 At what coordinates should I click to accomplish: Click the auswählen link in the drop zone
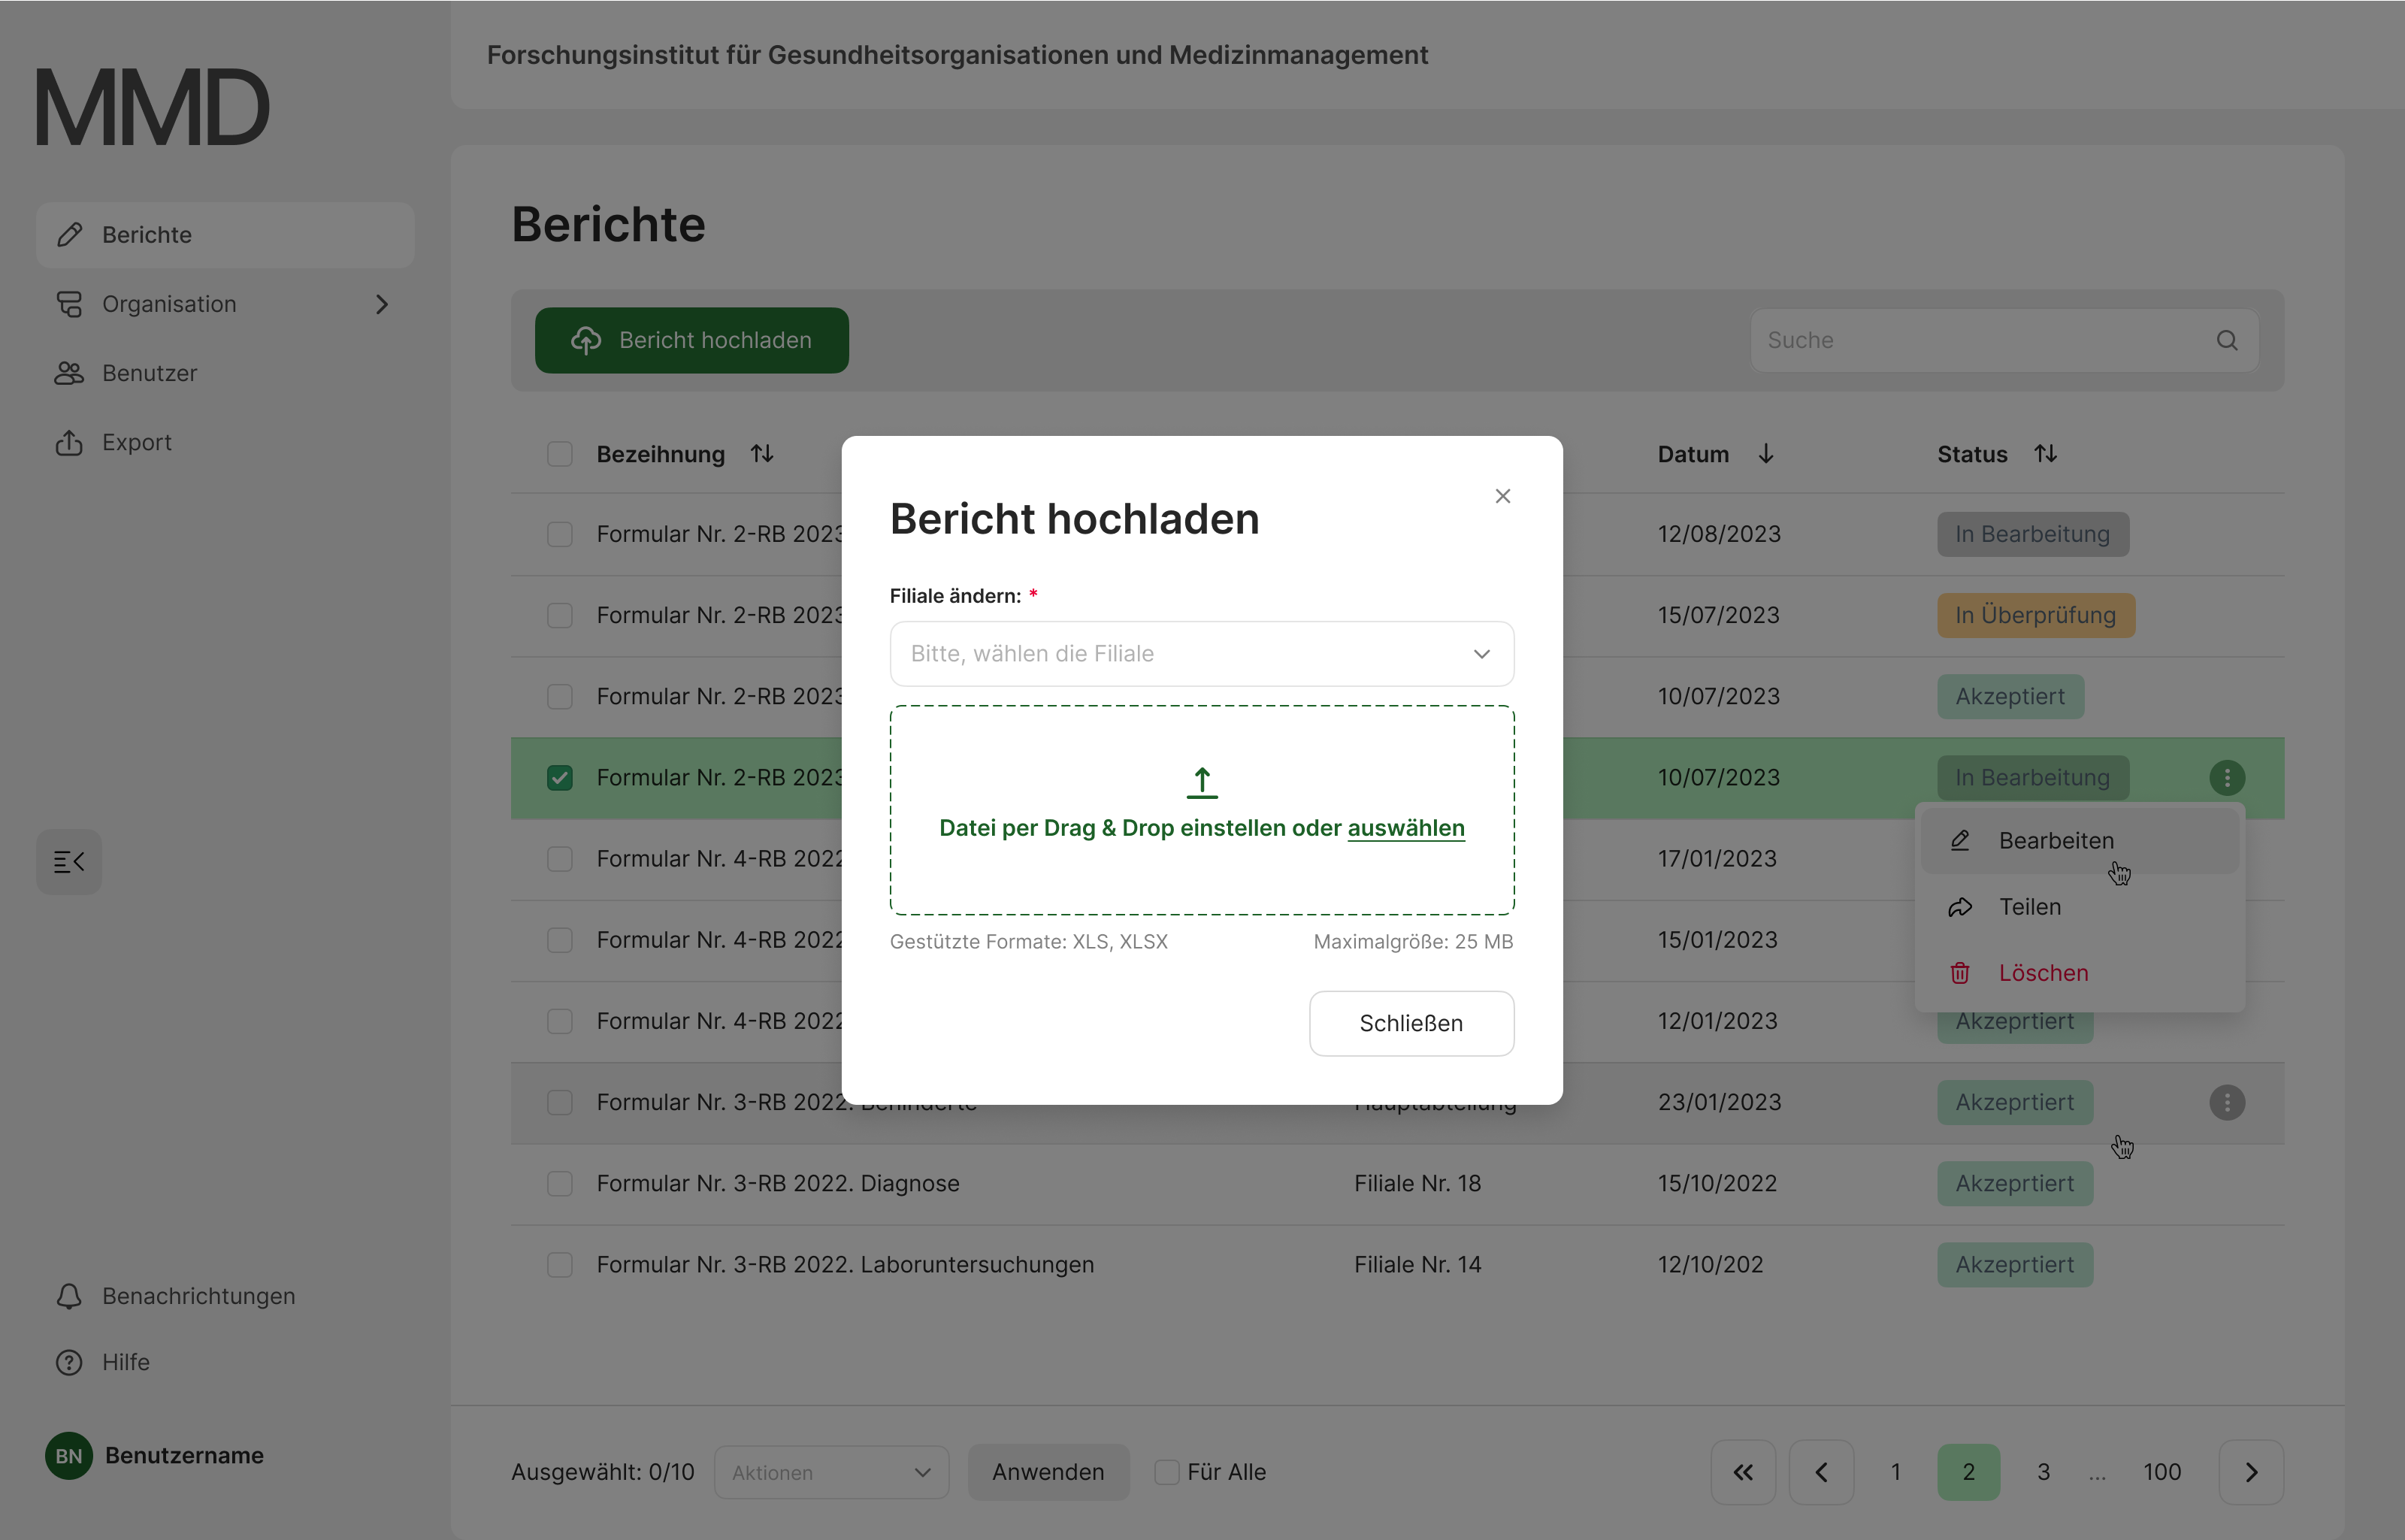click(x=1405, y=828)
